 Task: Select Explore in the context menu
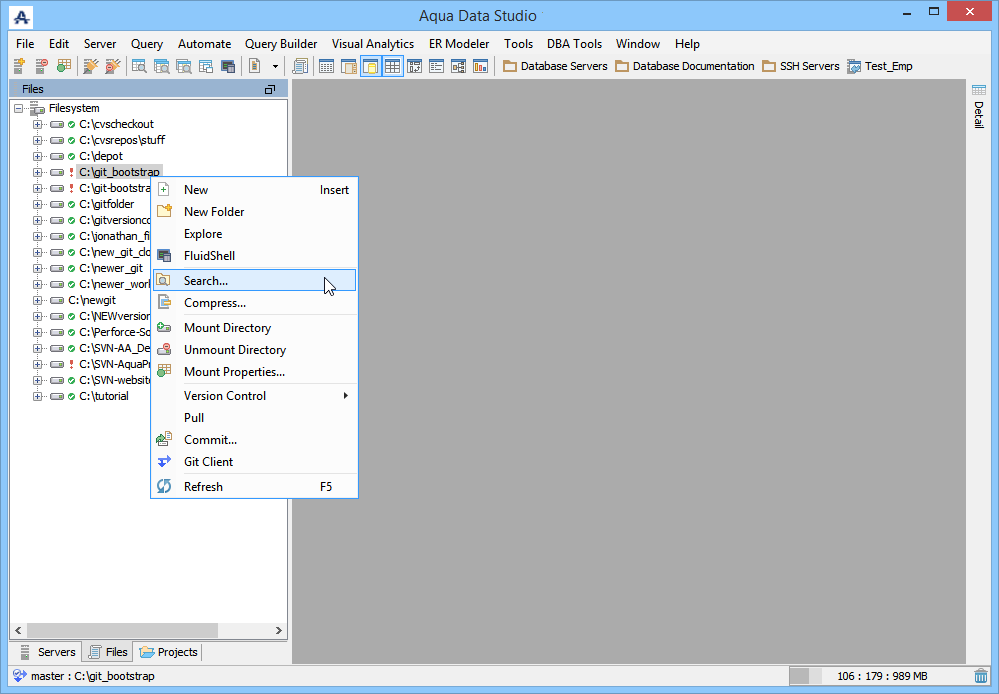254,234
